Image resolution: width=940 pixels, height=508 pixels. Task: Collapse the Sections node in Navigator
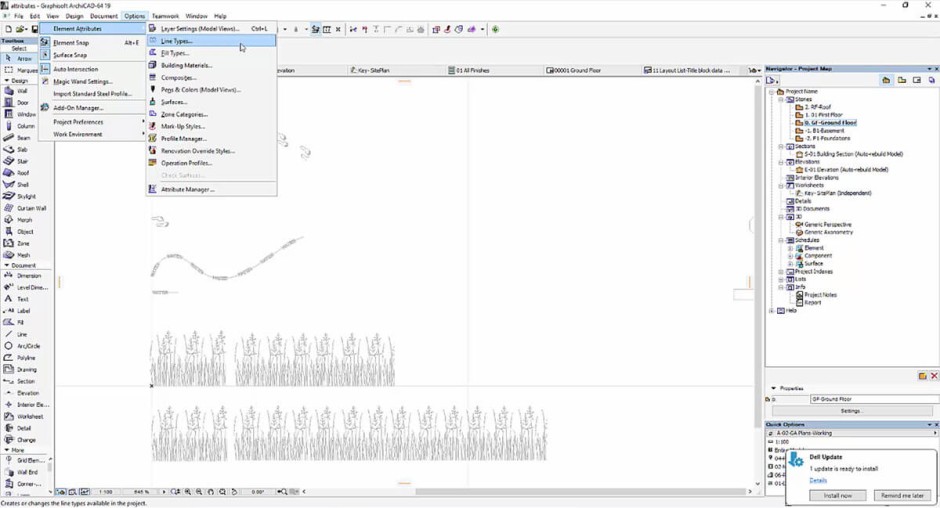pyautogui.click(x=781, y=146)
